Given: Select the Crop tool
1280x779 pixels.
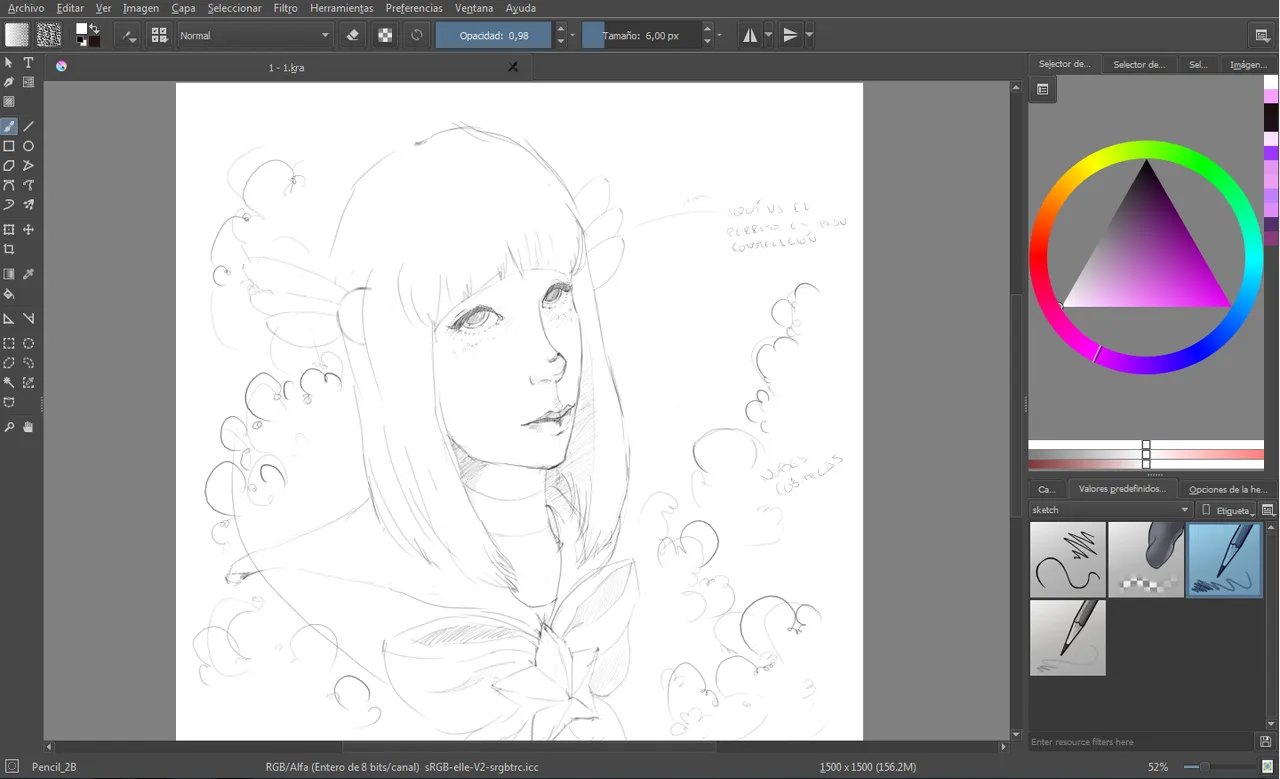Looking at the screenshot, I should click(9, 249).
